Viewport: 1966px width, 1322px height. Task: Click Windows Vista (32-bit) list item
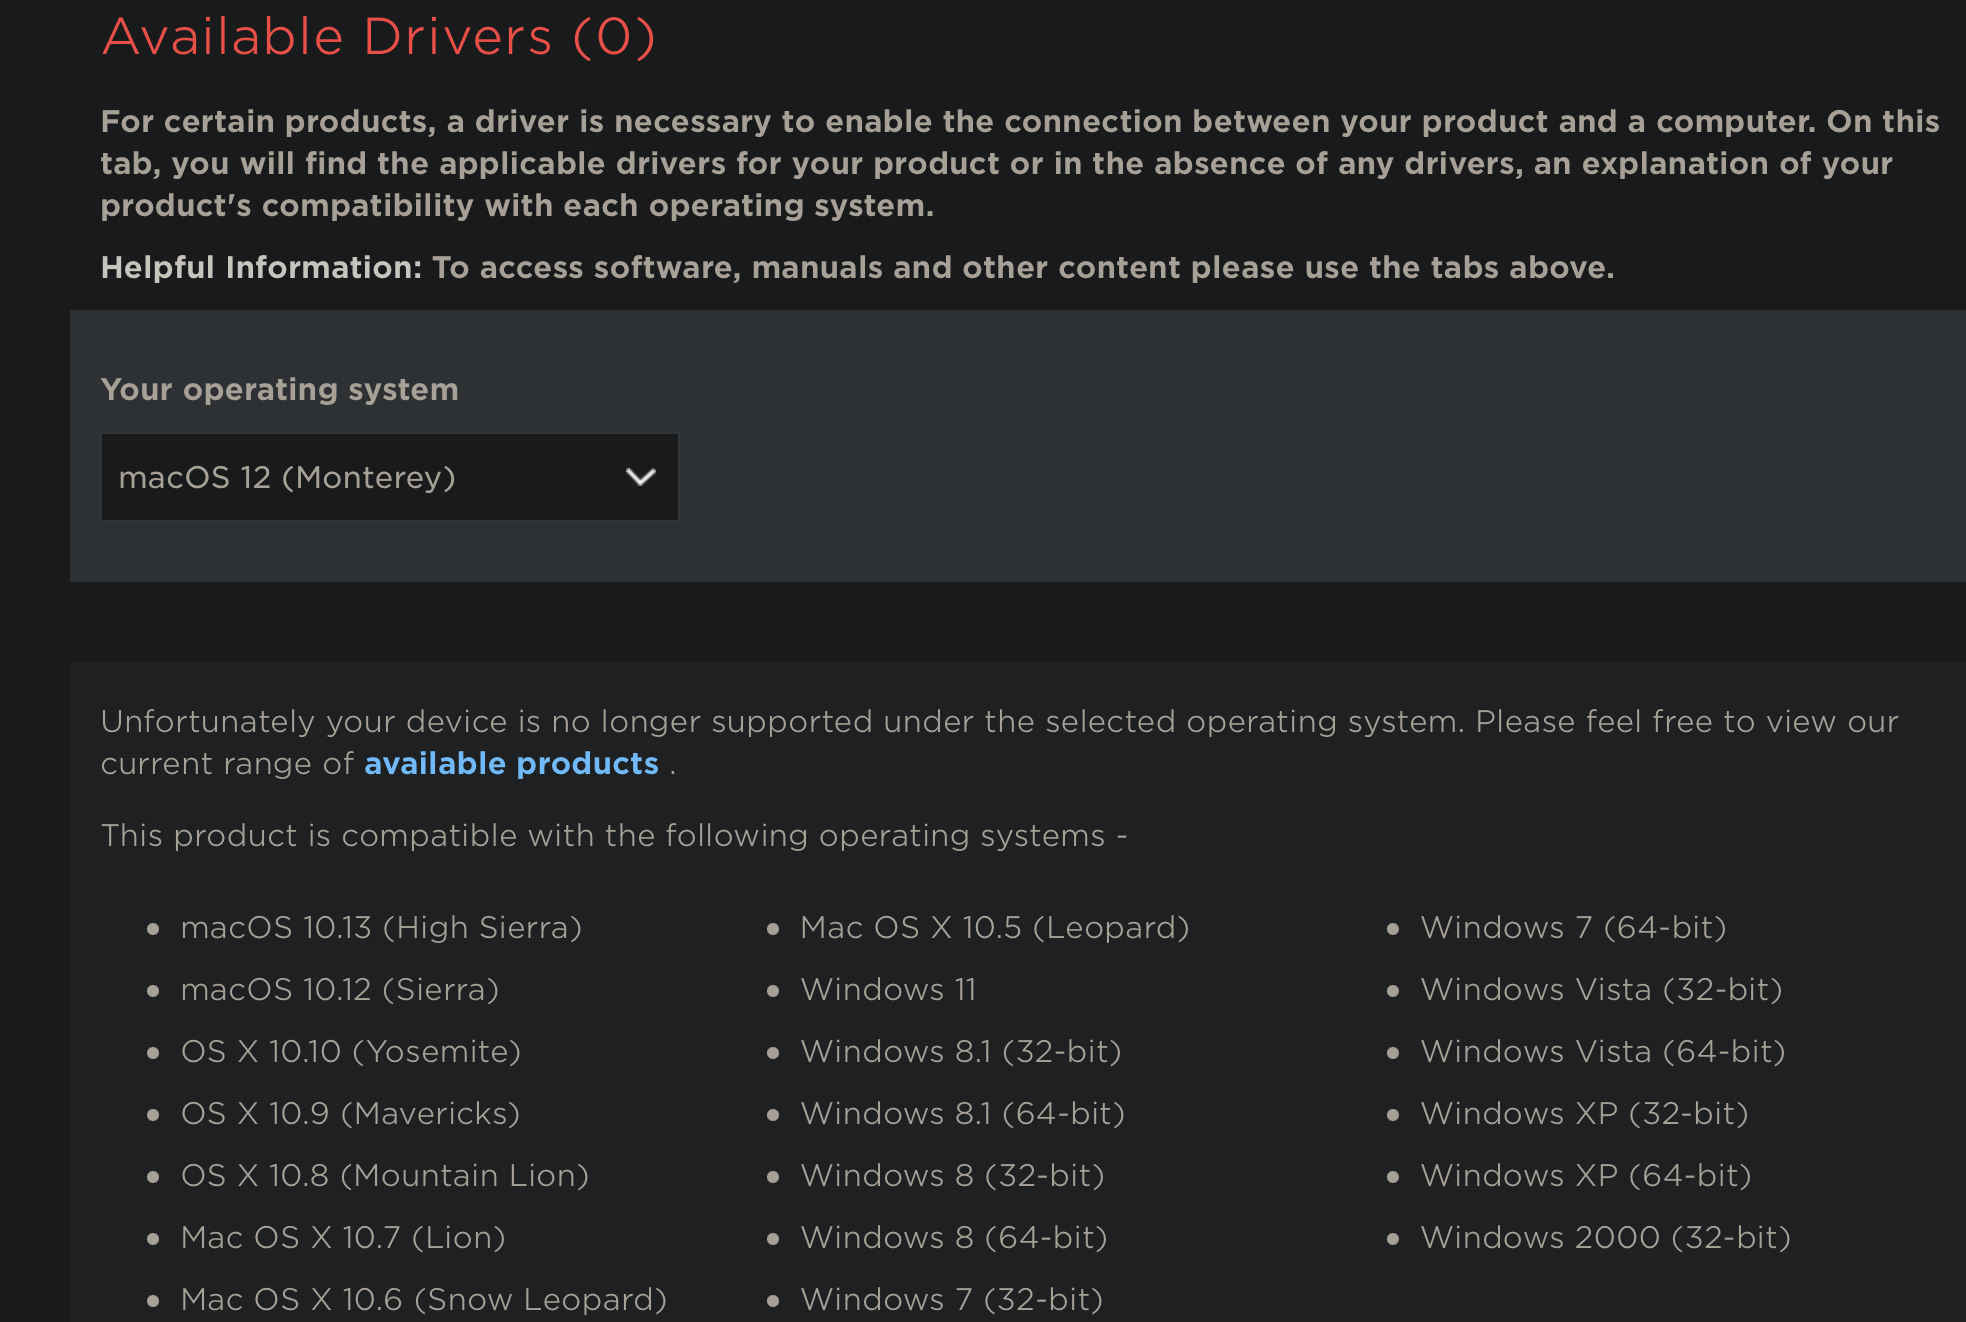(x=1601, y=990)
